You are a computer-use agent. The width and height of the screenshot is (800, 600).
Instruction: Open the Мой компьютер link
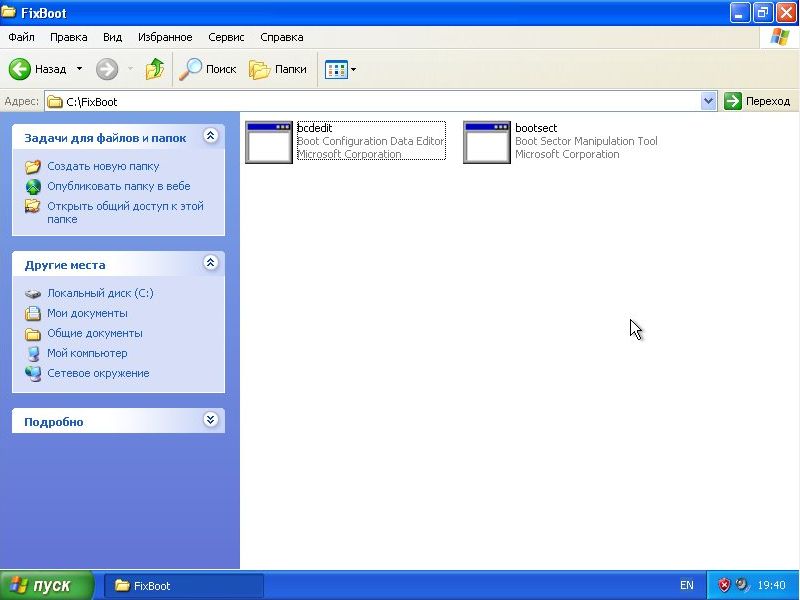(87, 353)
